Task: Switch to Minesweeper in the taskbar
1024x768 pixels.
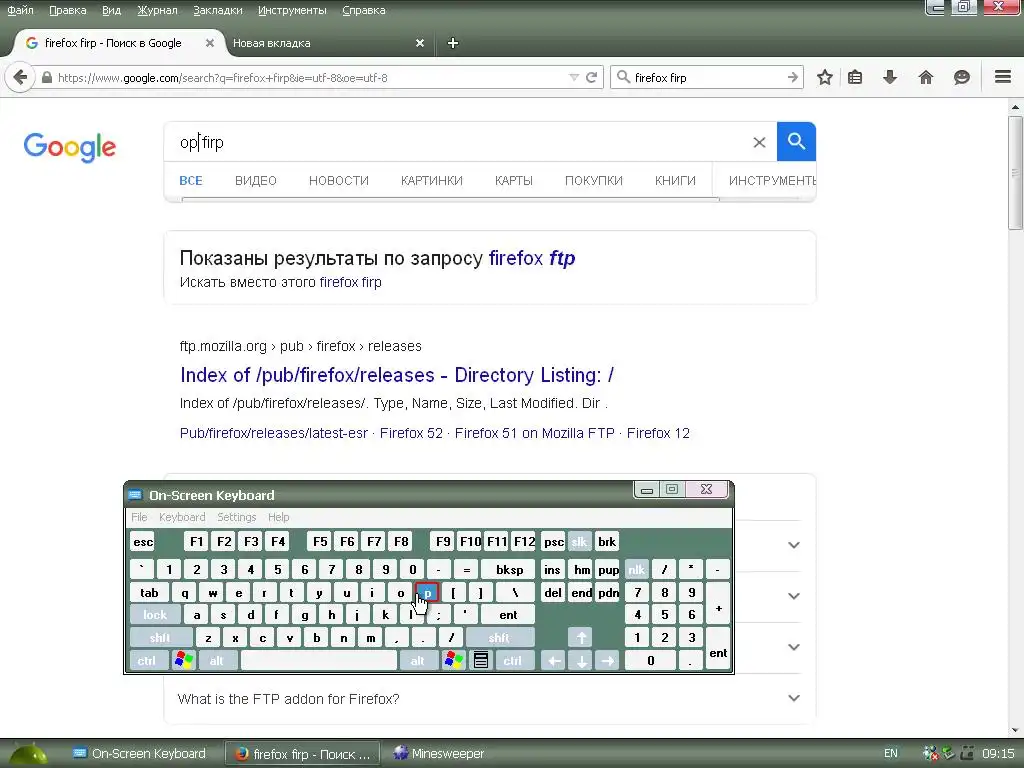Action: coord(439,754)
